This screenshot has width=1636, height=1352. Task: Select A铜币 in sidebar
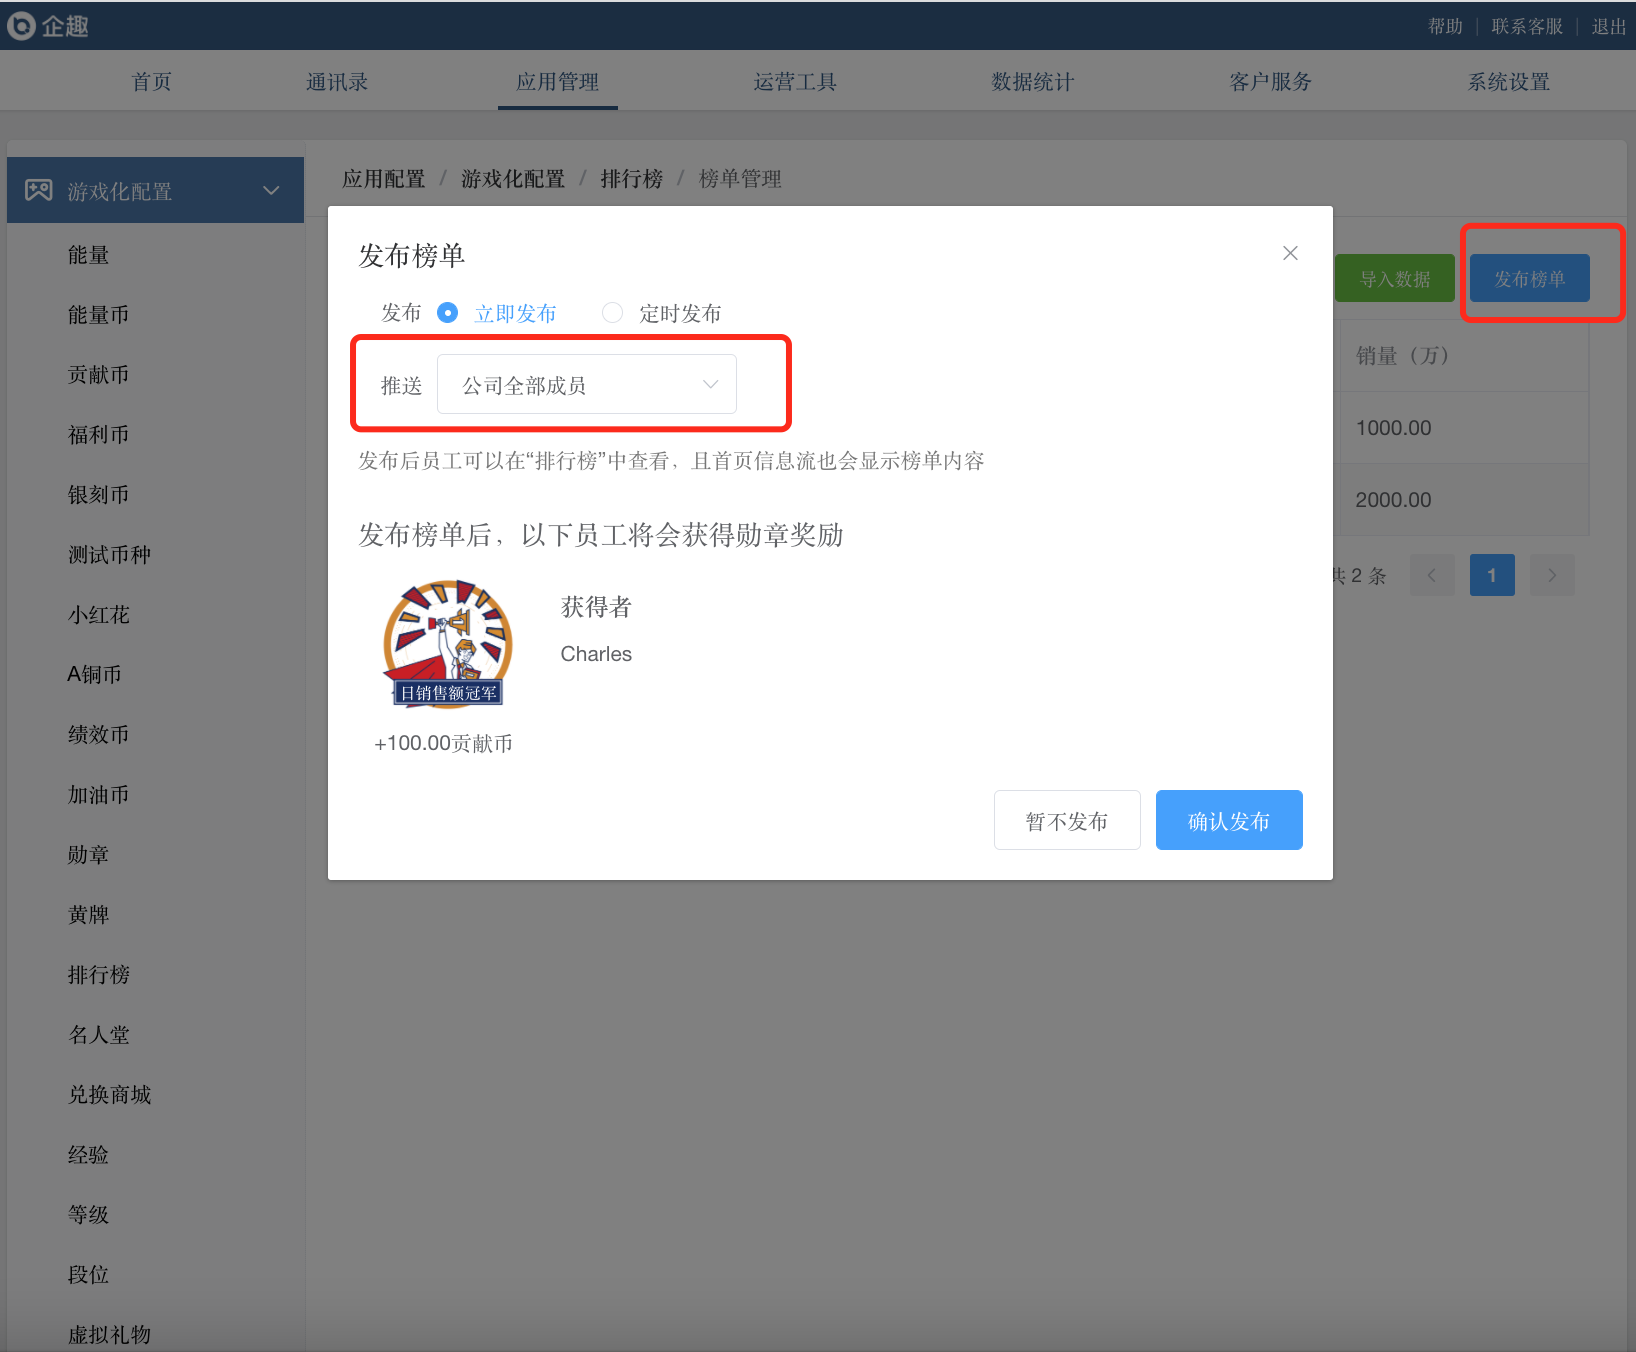click(95, 675)
